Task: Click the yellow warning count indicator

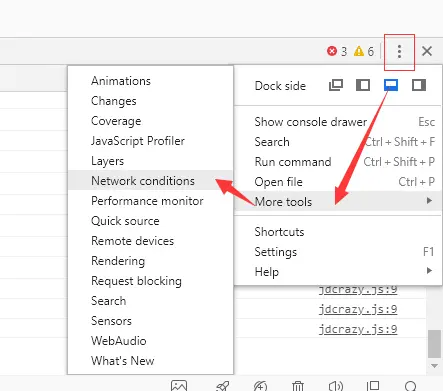Action: click(x=364, y=51)
